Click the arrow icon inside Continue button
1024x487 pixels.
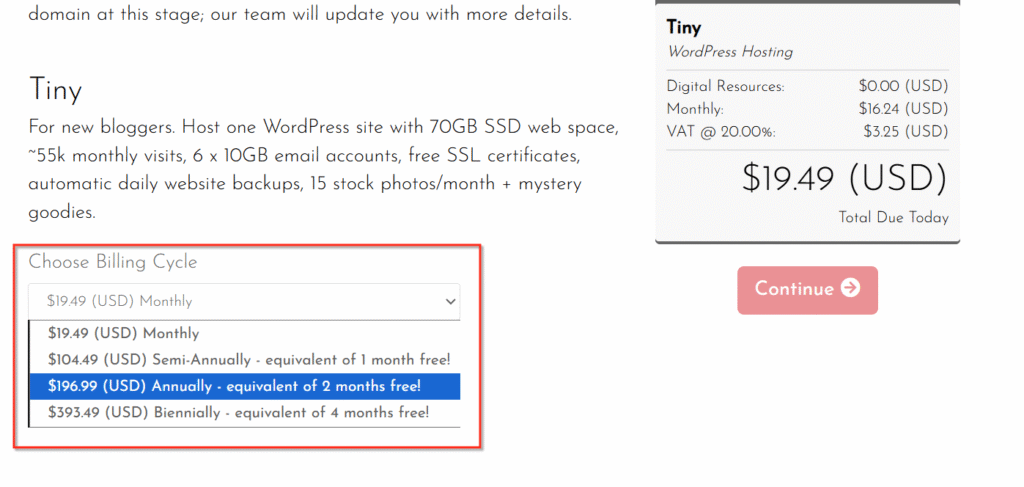tap(850, 289)
